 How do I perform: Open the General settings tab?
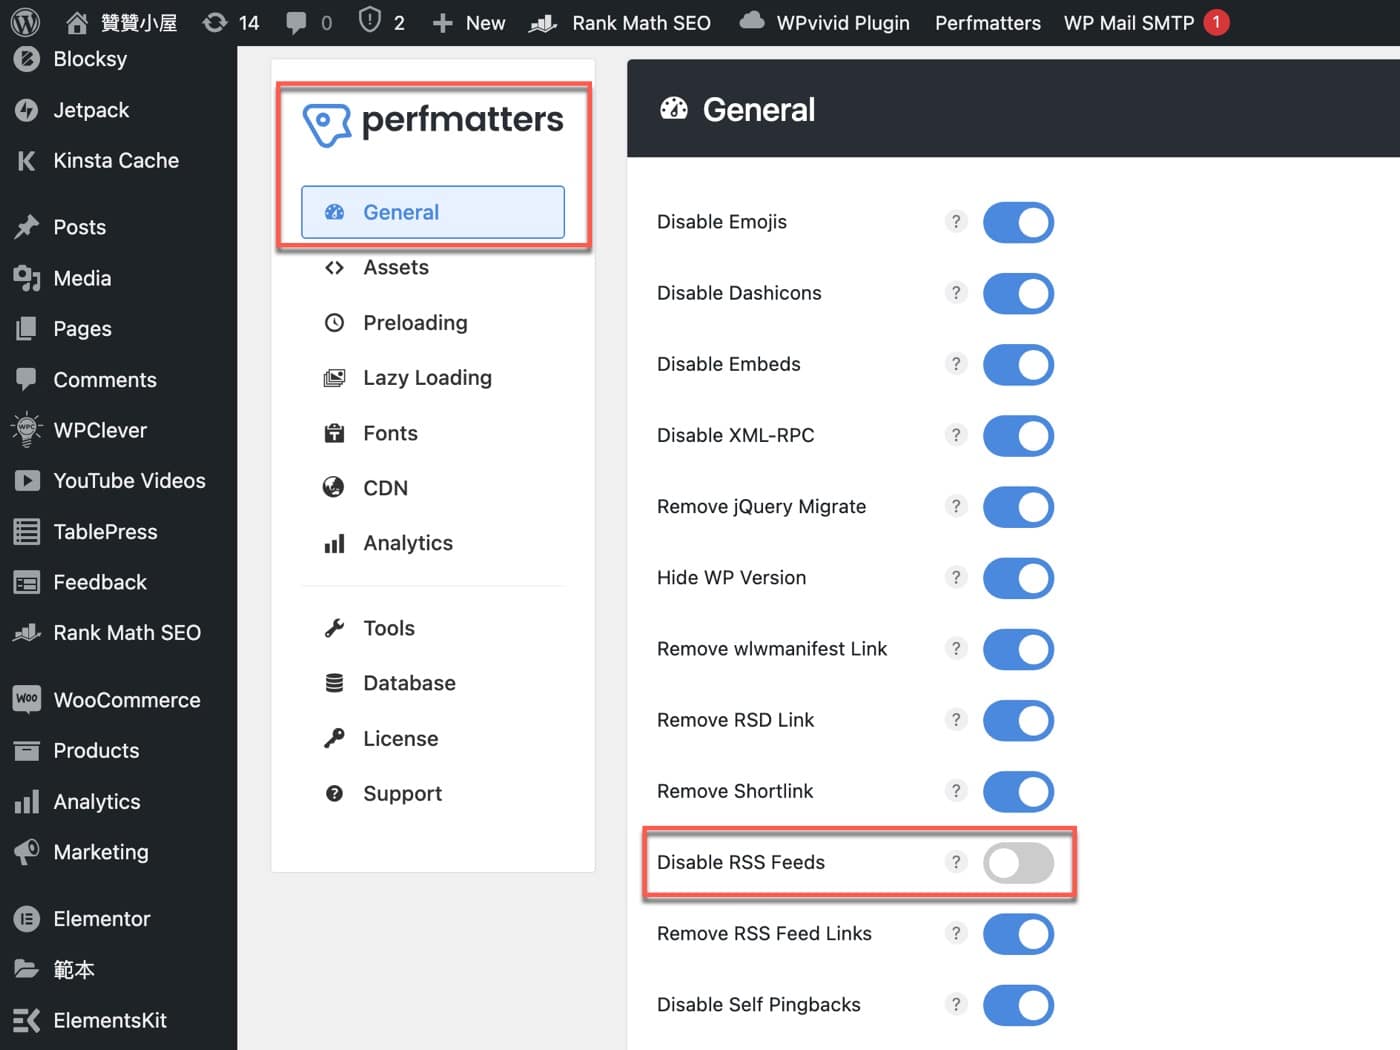433,212
